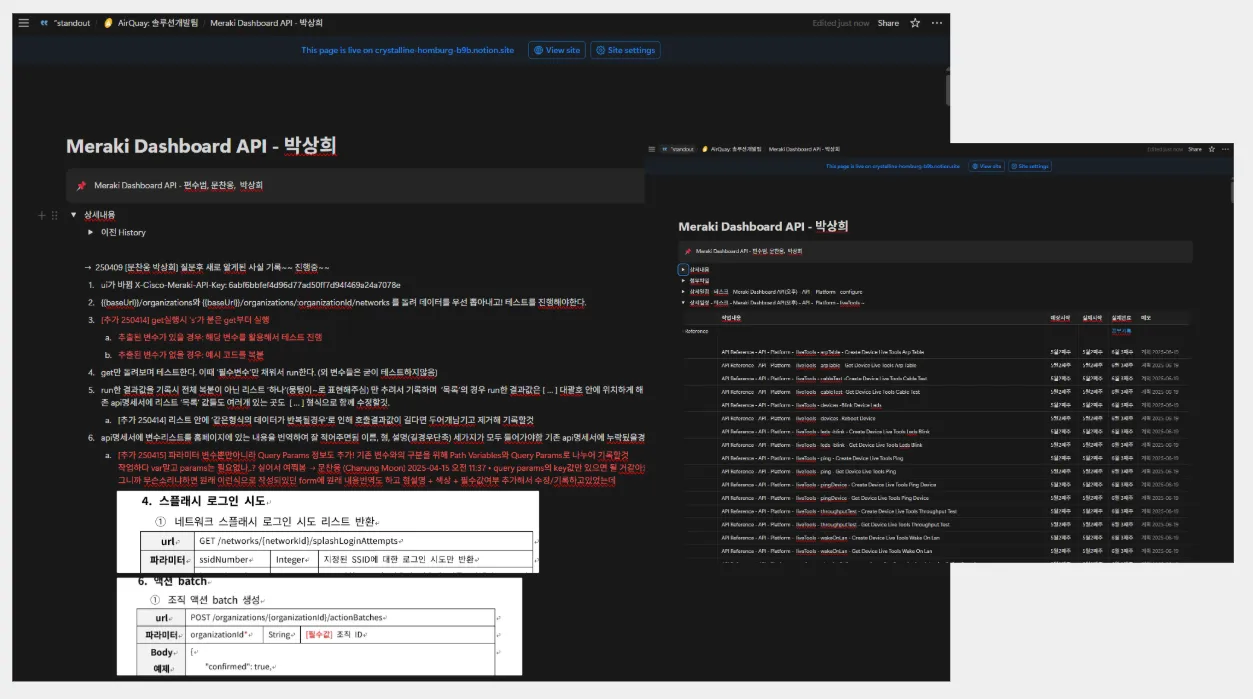Click View site in the right window
Screen dimensions: 1253x699
point(986,166)
